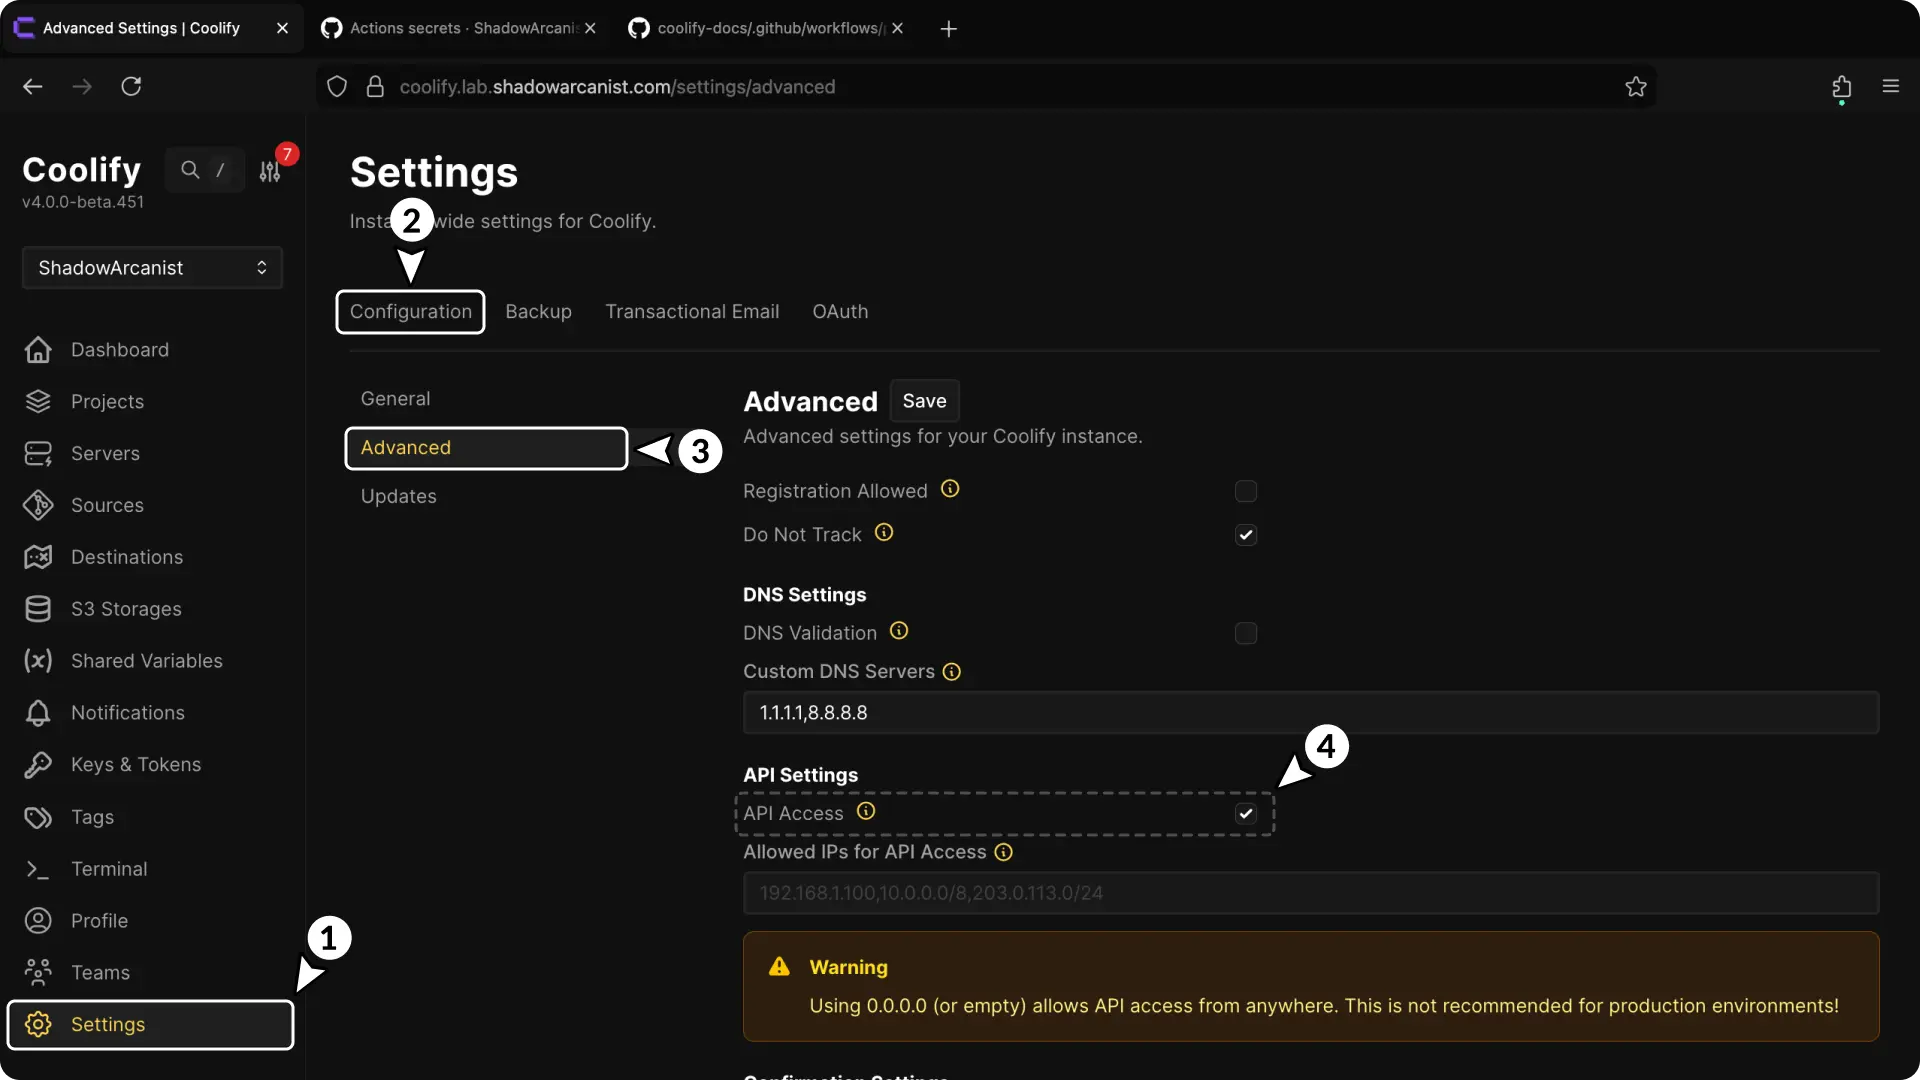Enable DNS Validation
This screenshot has height=1080, width=1920.
[x=1245, y=633]
